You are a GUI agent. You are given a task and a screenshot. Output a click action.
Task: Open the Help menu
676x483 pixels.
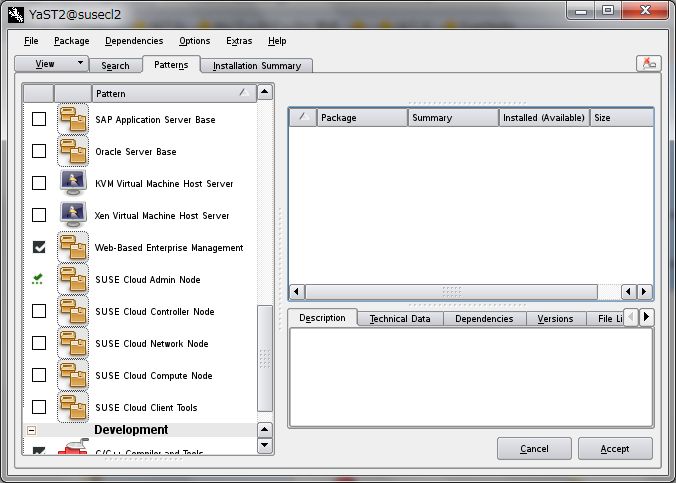click(277, 41)
